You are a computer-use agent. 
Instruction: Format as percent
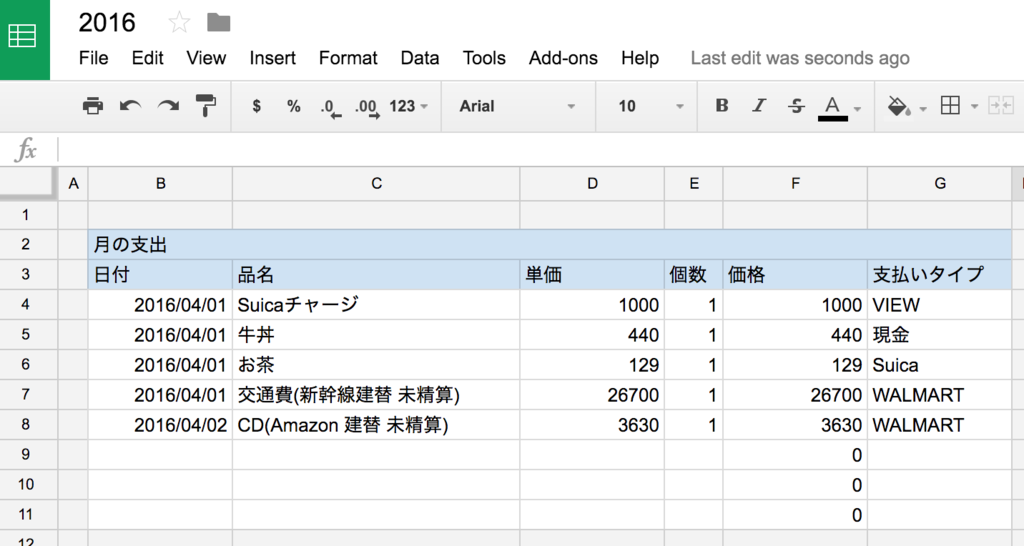coord(294,106)
